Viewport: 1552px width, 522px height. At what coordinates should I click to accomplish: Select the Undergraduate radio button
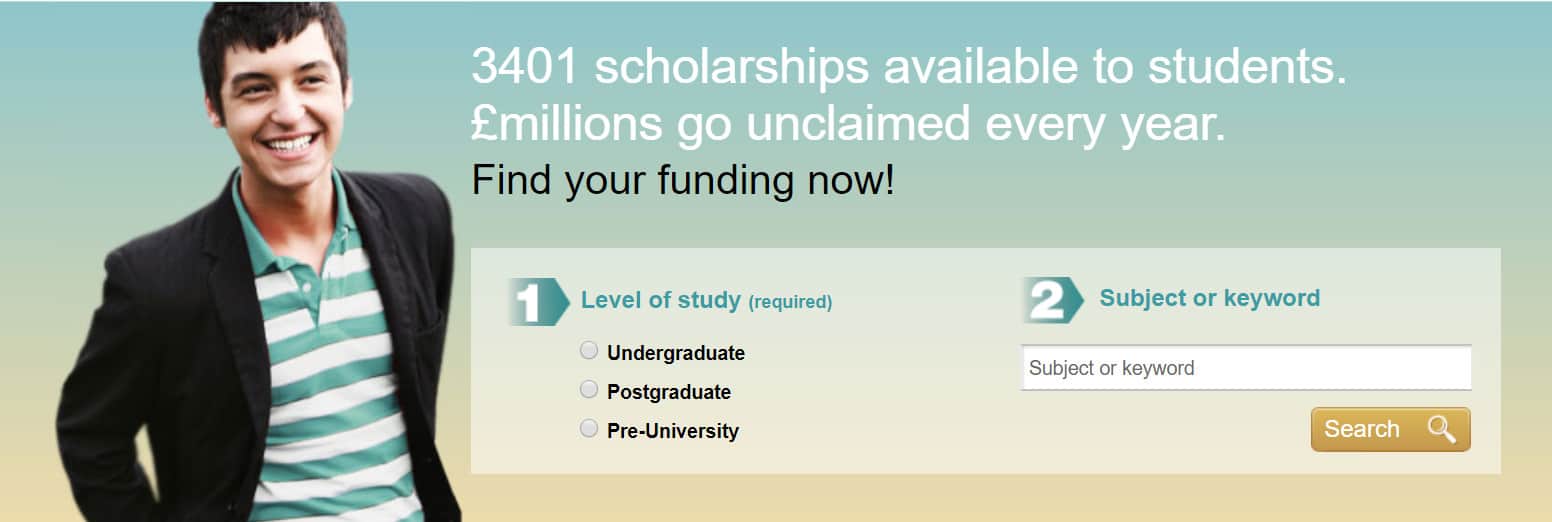point(589,350)
